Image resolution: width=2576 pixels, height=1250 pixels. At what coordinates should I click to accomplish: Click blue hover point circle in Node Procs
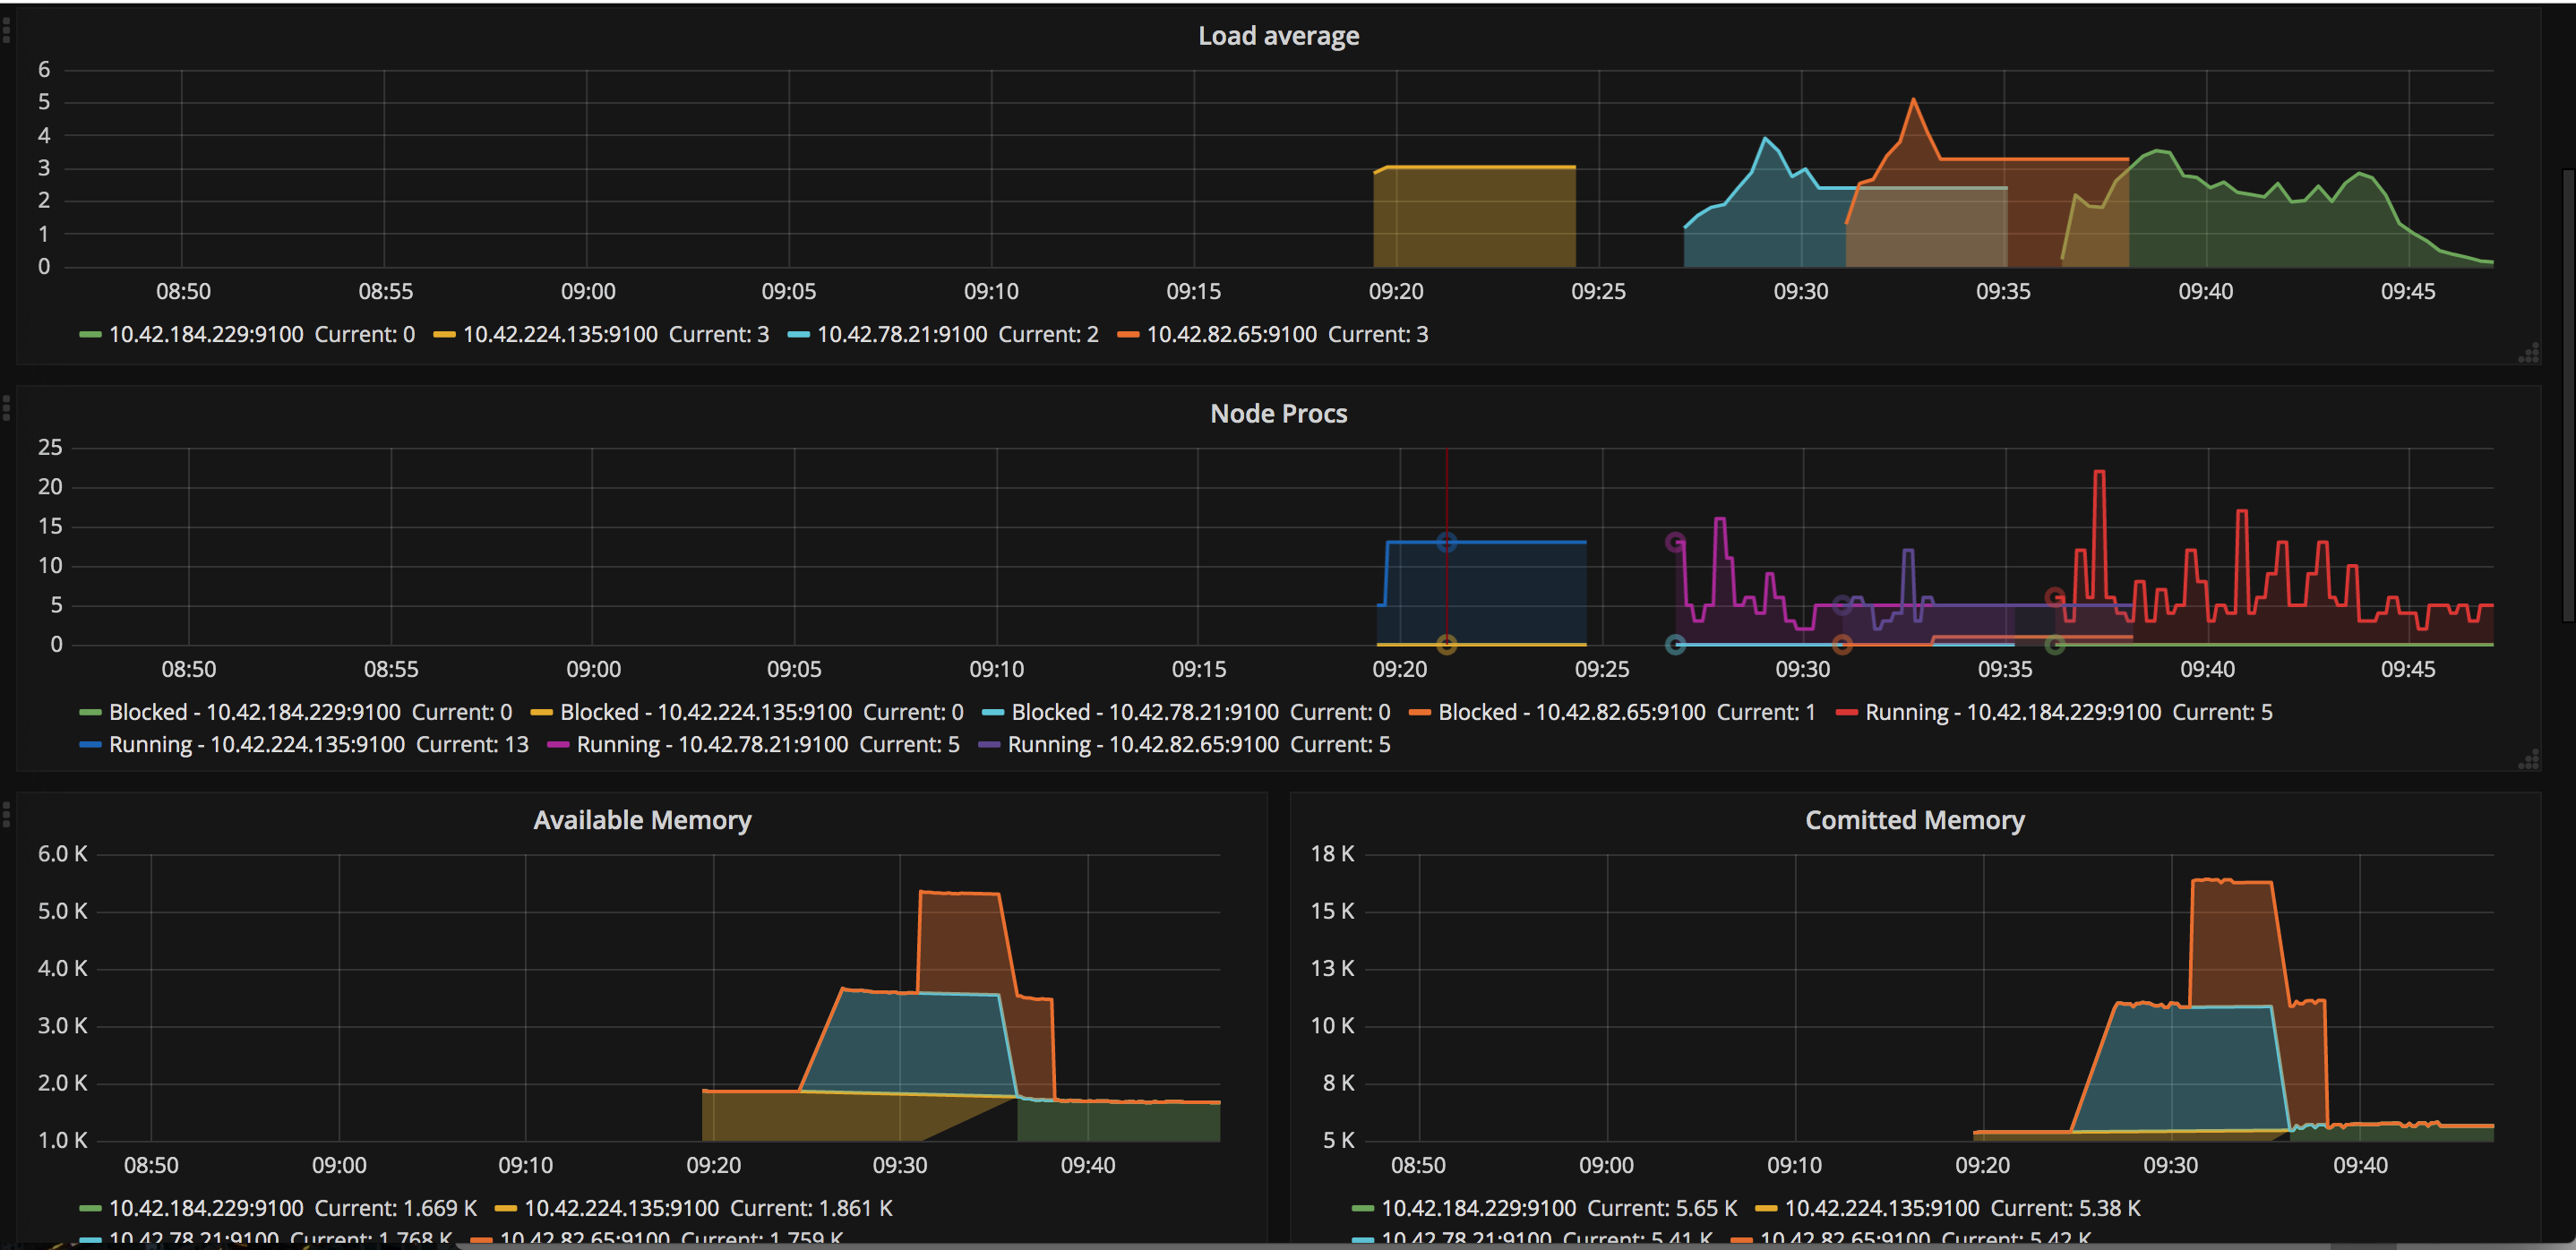tap(1446, 542)
